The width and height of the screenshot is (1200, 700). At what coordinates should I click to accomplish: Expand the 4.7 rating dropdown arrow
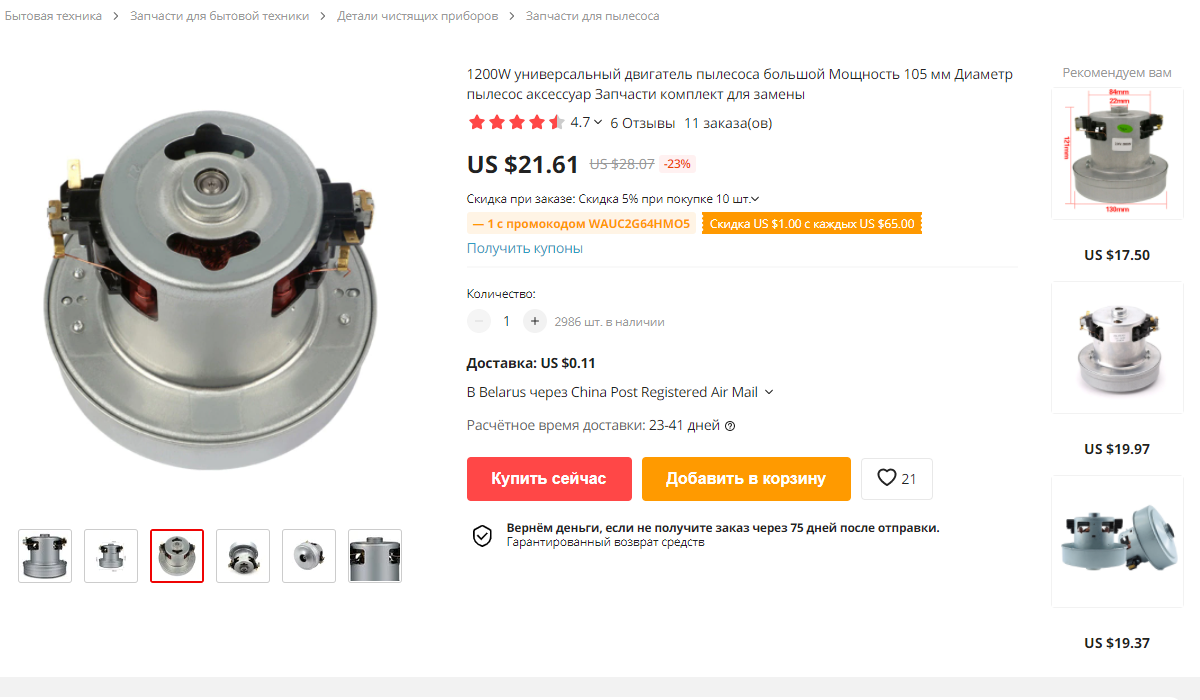598,123
